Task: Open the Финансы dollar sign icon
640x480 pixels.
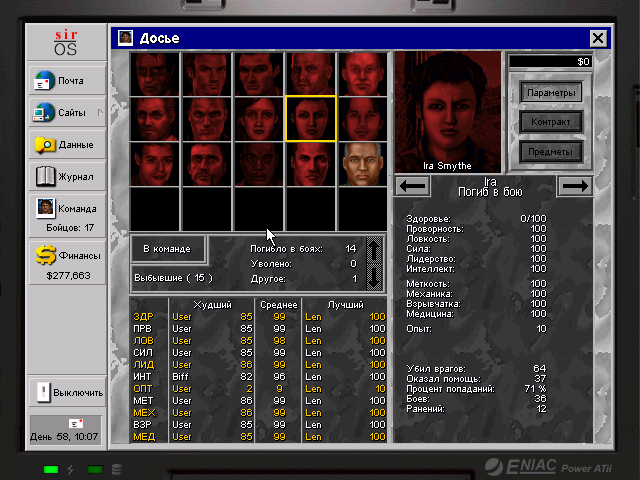Action: coord(46,255)
